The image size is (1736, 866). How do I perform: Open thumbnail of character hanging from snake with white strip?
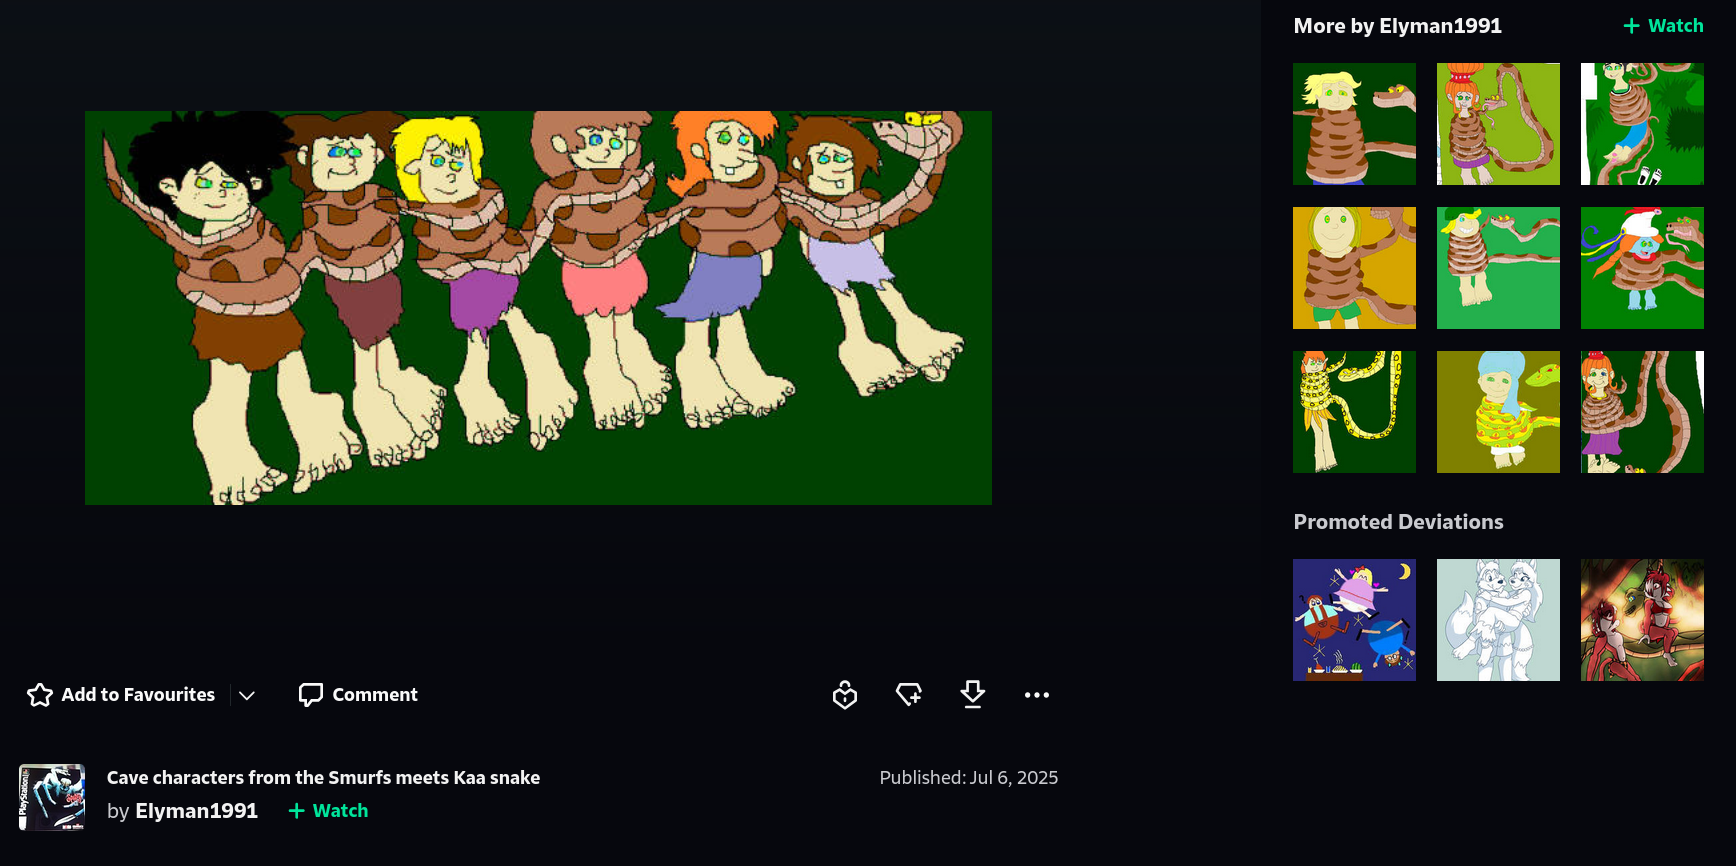click(x=1642, y=124)
